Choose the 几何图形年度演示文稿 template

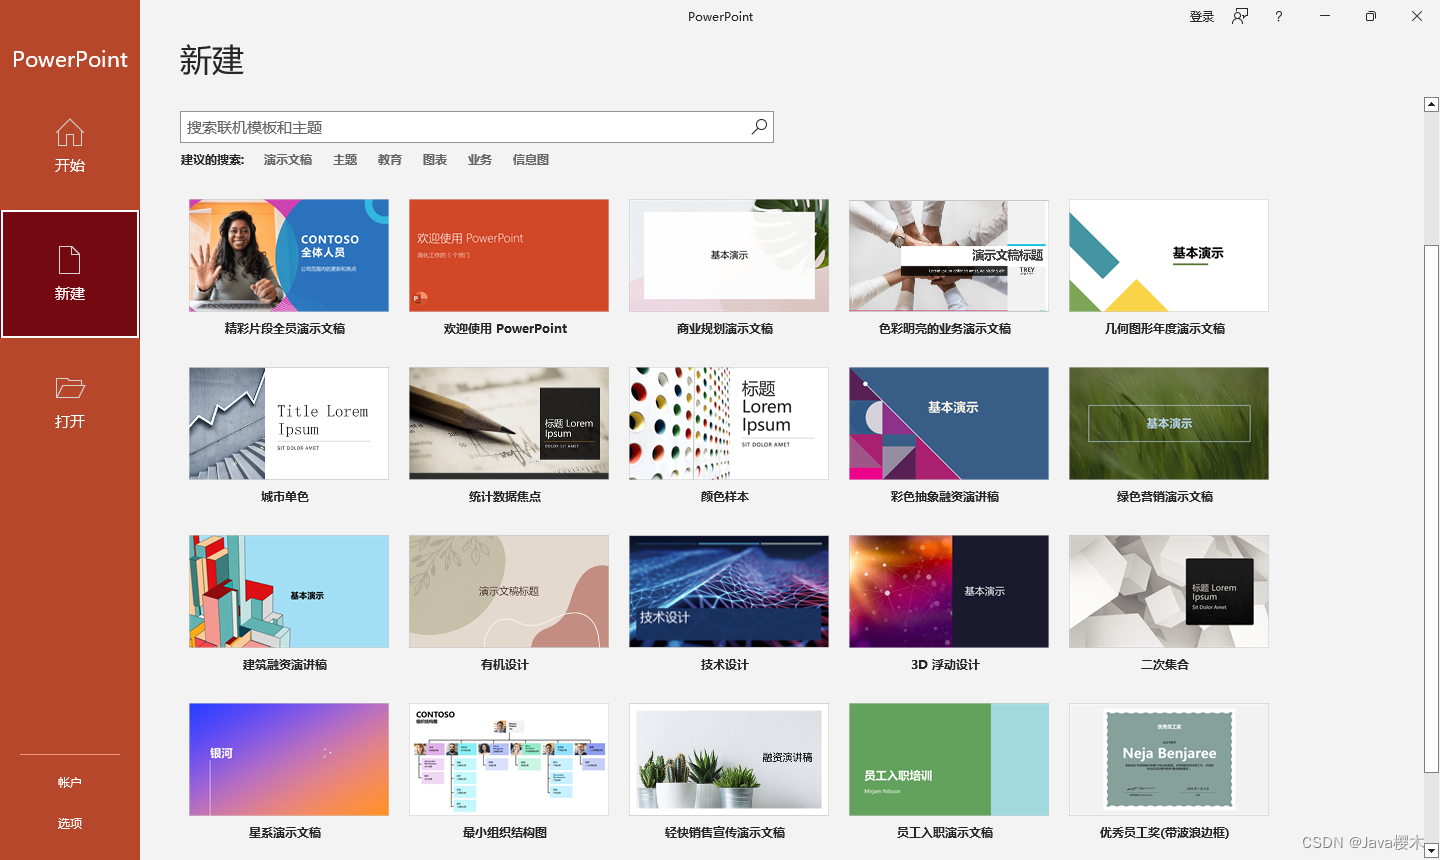point(1169,255)
